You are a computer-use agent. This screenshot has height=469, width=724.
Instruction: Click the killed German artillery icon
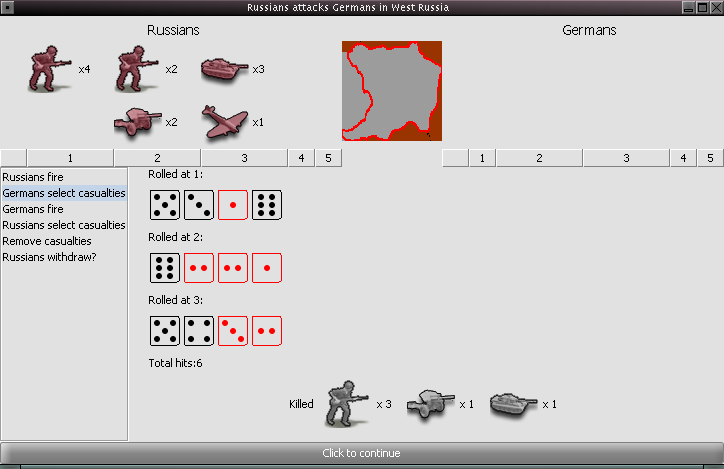[x=430, y=403]
